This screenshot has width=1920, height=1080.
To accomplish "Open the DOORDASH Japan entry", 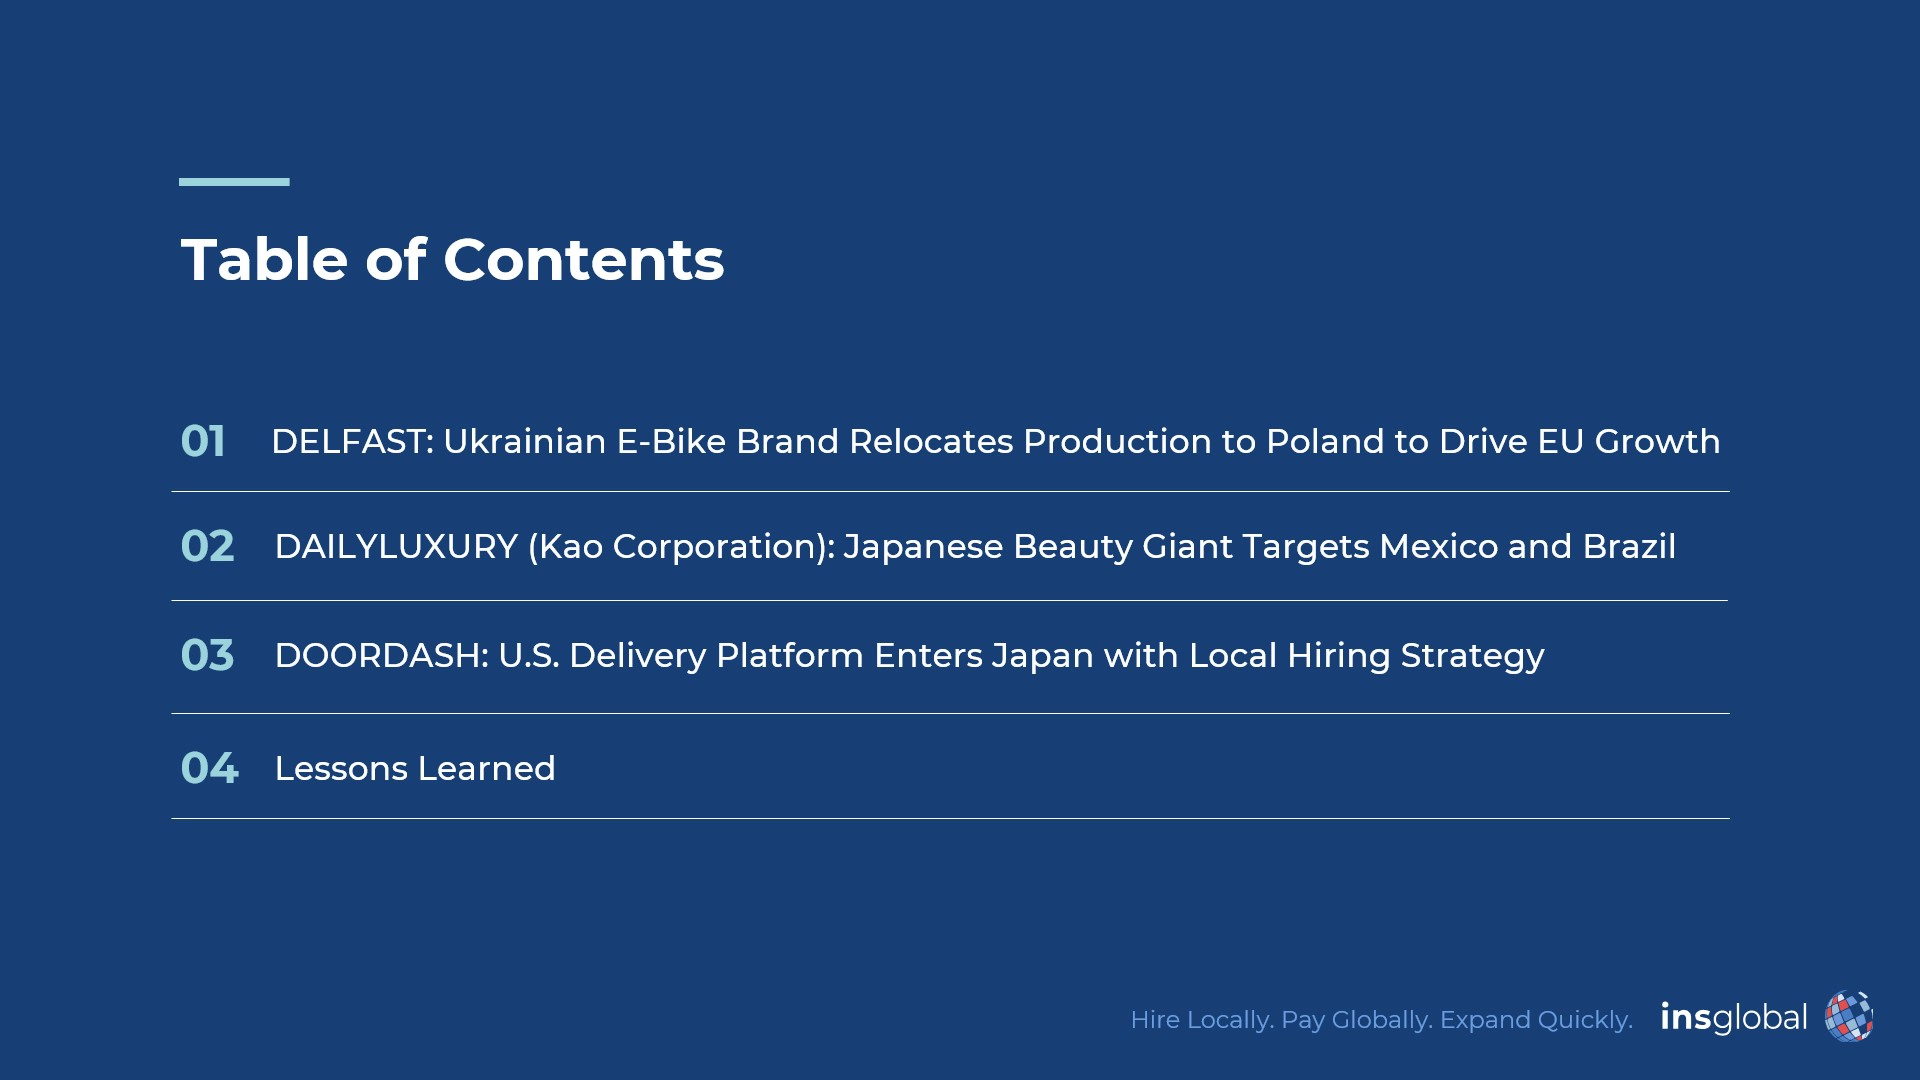I will pyautogui.click(x=909, y=656).
